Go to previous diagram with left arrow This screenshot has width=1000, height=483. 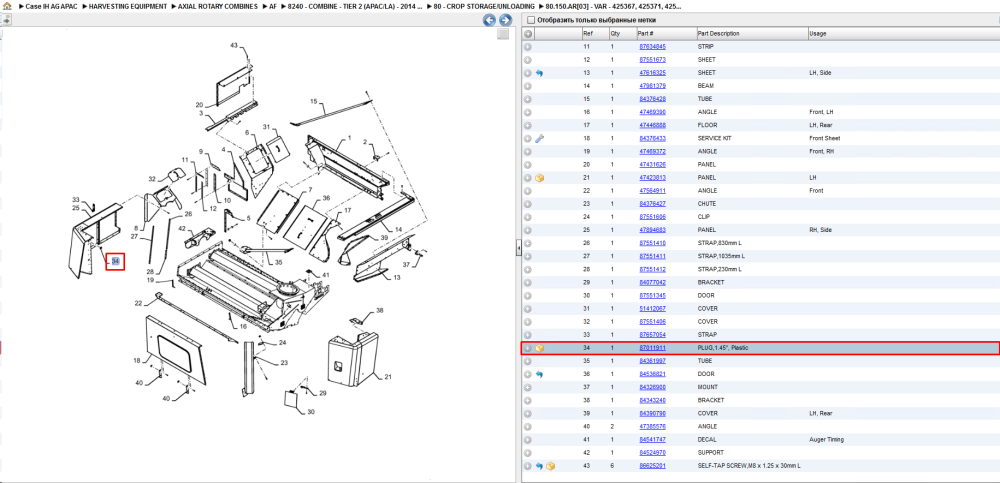pyautogui.click(x=489, y=20)
